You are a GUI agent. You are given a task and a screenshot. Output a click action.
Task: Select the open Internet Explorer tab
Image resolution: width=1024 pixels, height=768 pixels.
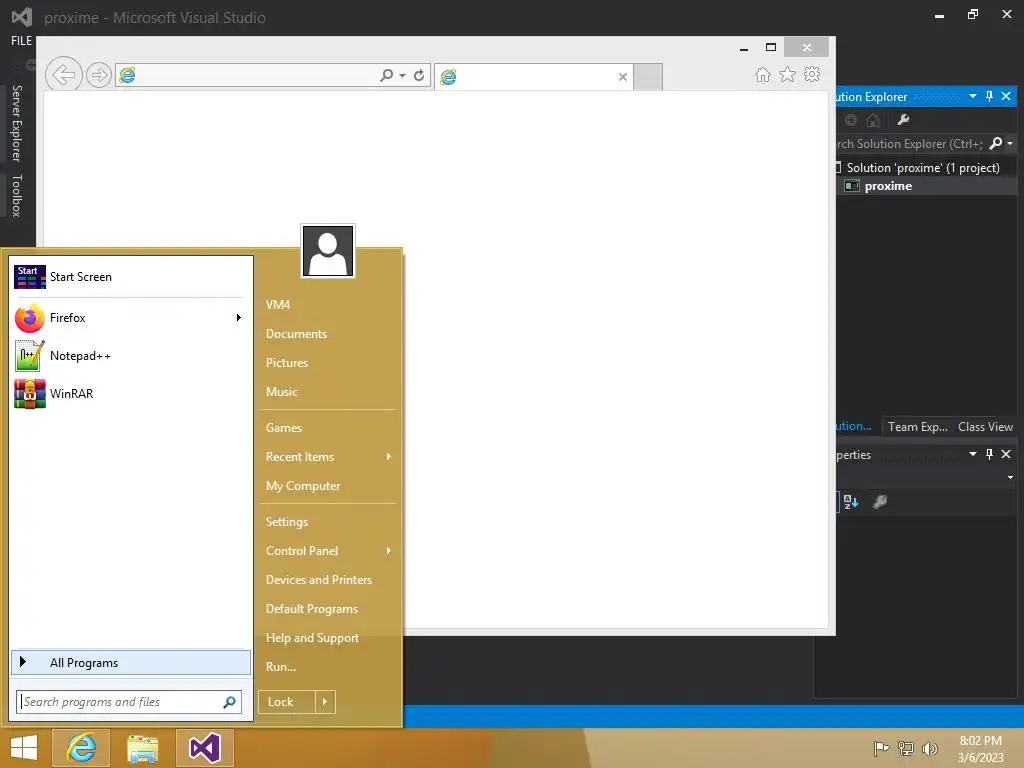coord(533,77)
